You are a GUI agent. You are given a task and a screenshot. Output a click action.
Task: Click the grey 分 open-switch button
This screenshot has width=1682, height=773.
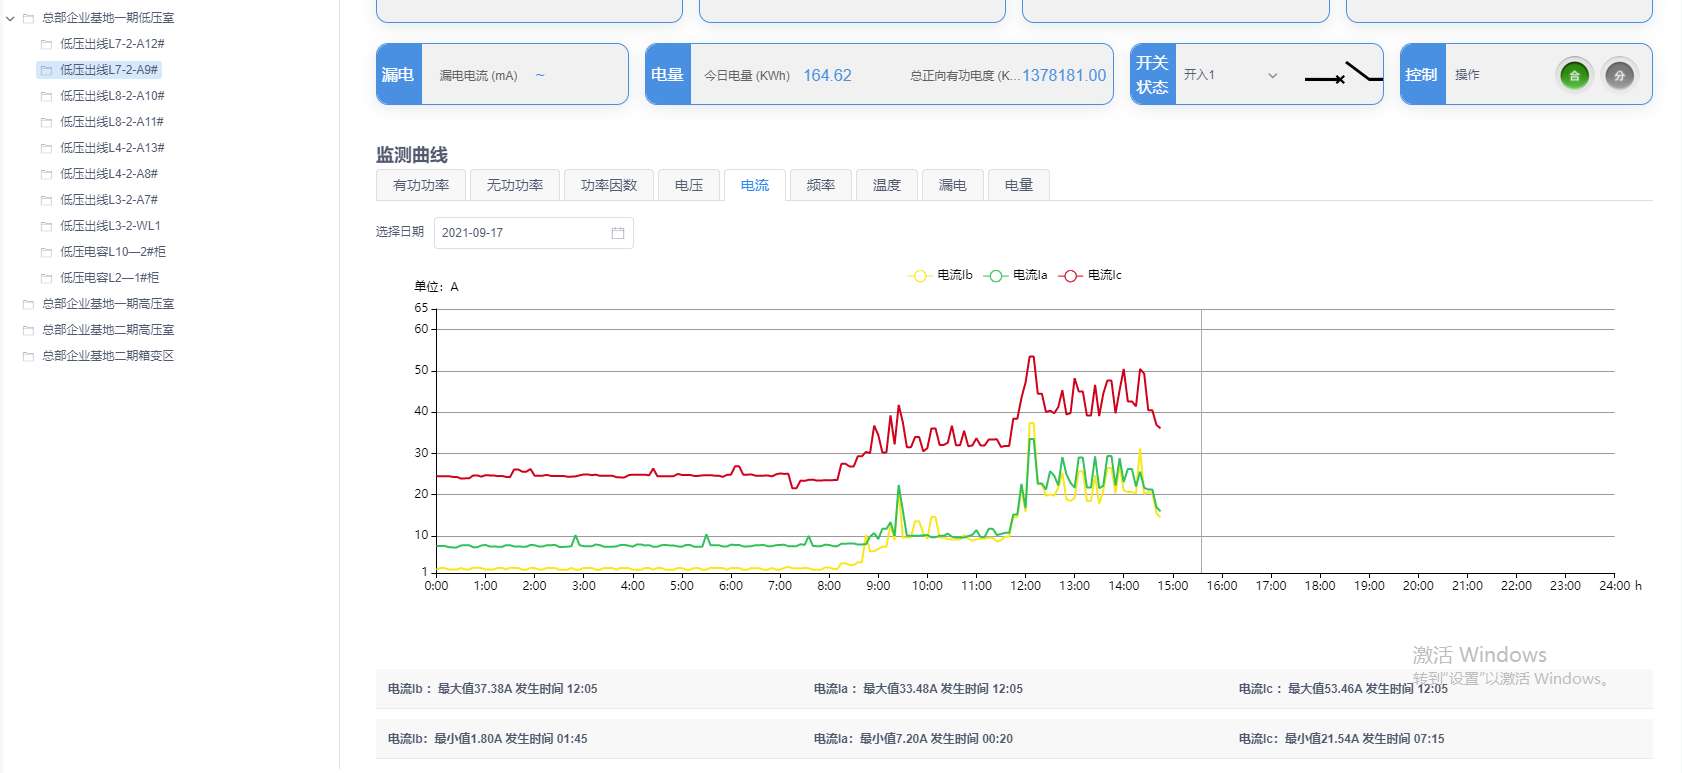click(x=1619, y=75)
